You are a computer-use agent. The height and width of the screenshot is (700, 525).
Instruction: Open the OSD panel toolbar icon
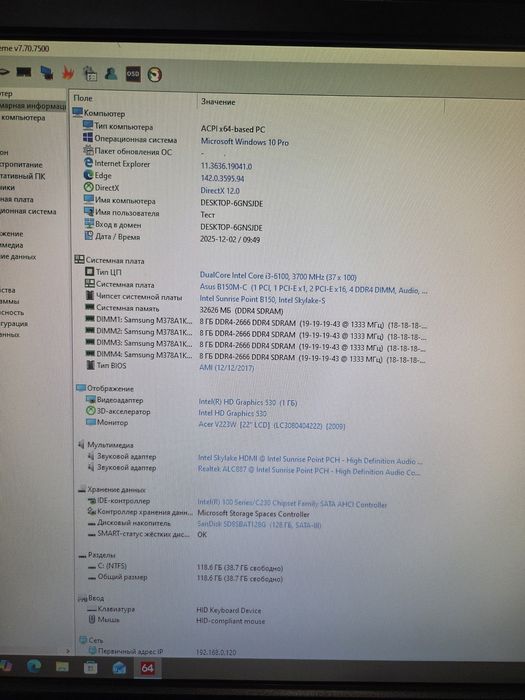(133, 74)
